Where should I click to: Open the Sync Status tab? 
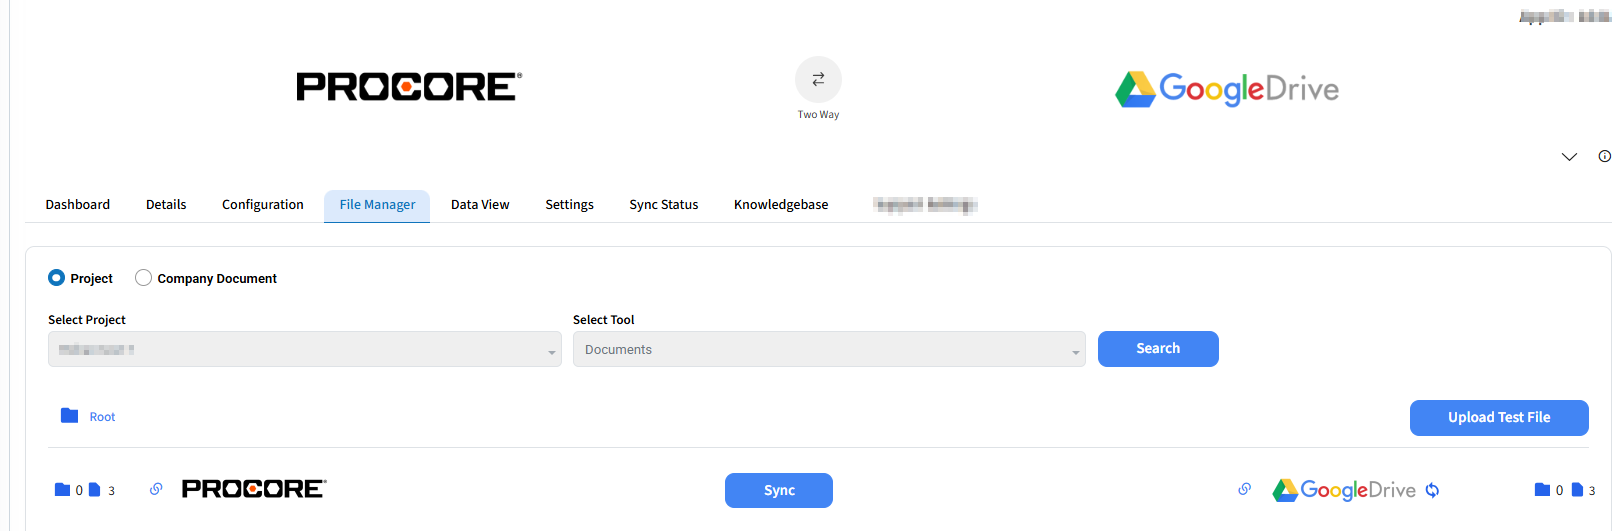663,205
